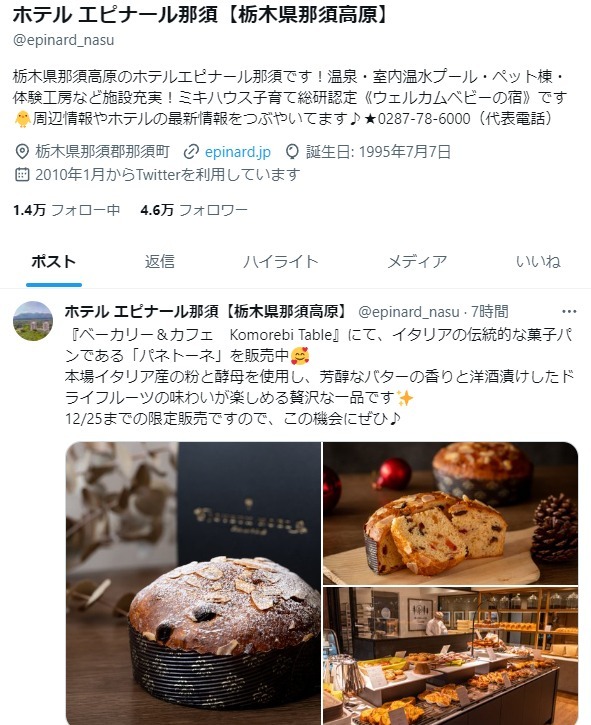Click the birthday balloon icon

tap(292, 152)
